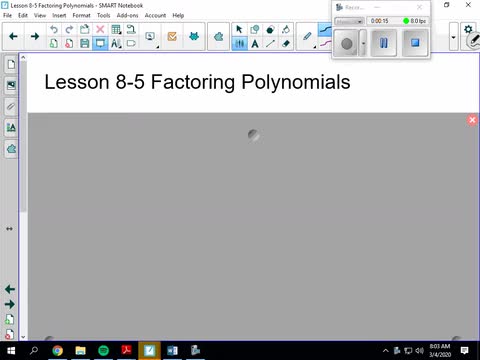
Task: Toggle the screen shade button in toolbar
Action: 100,43
